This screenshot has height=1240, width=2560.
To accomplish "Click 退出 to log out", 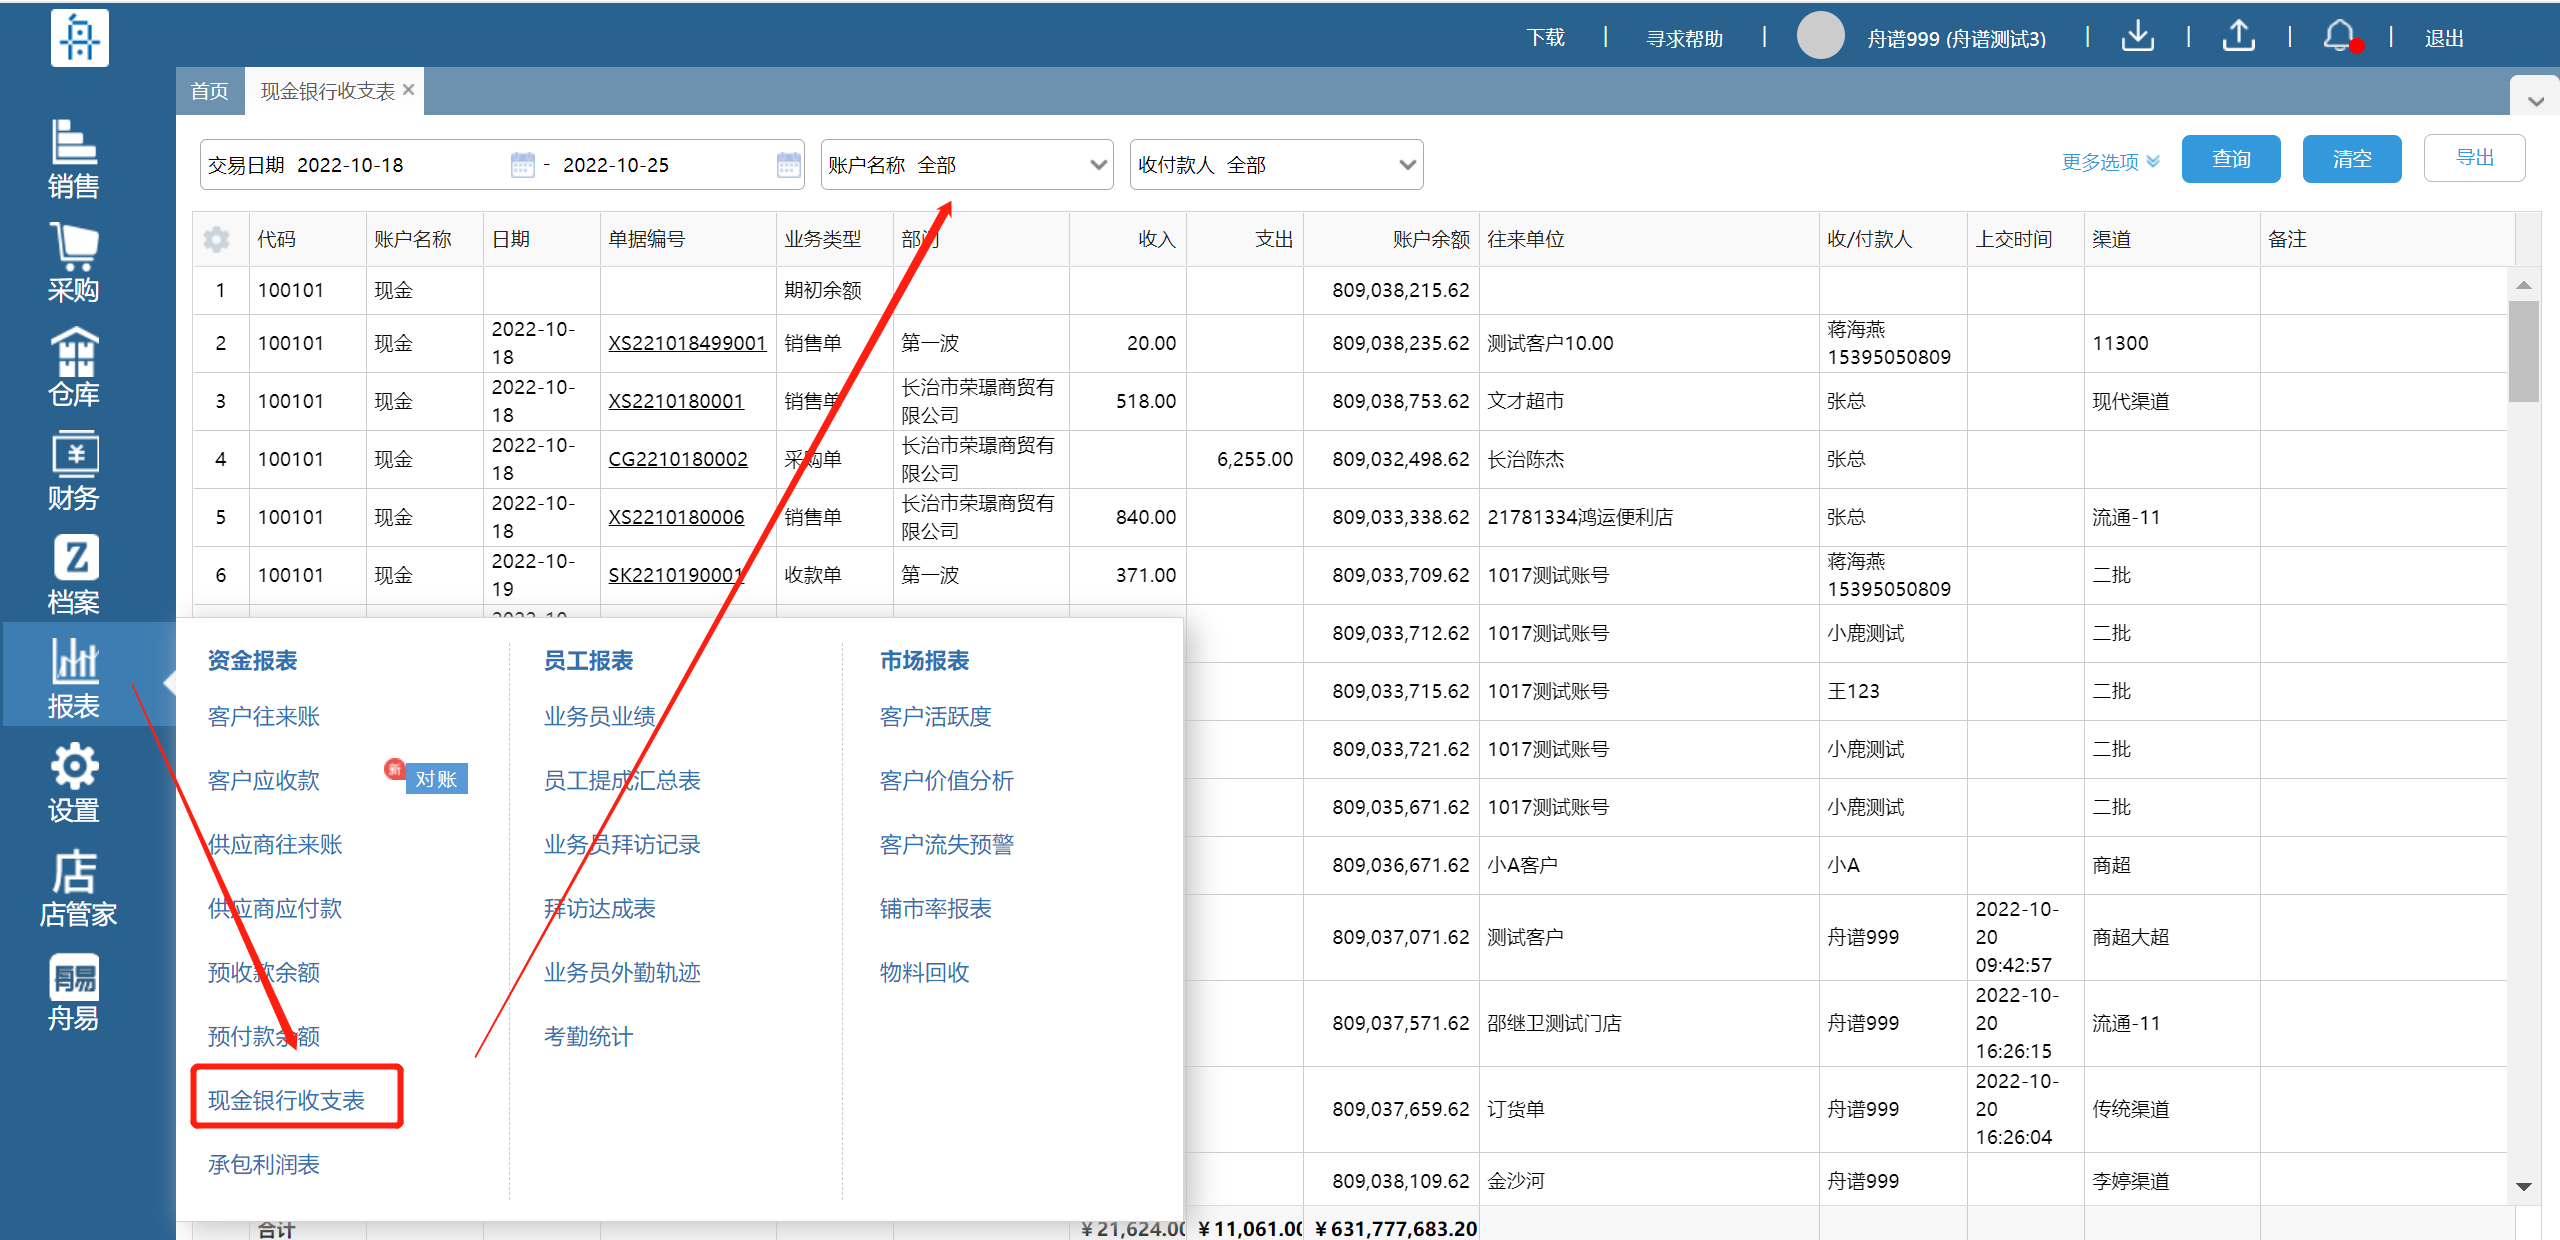I will click(x=2444, y=38).
